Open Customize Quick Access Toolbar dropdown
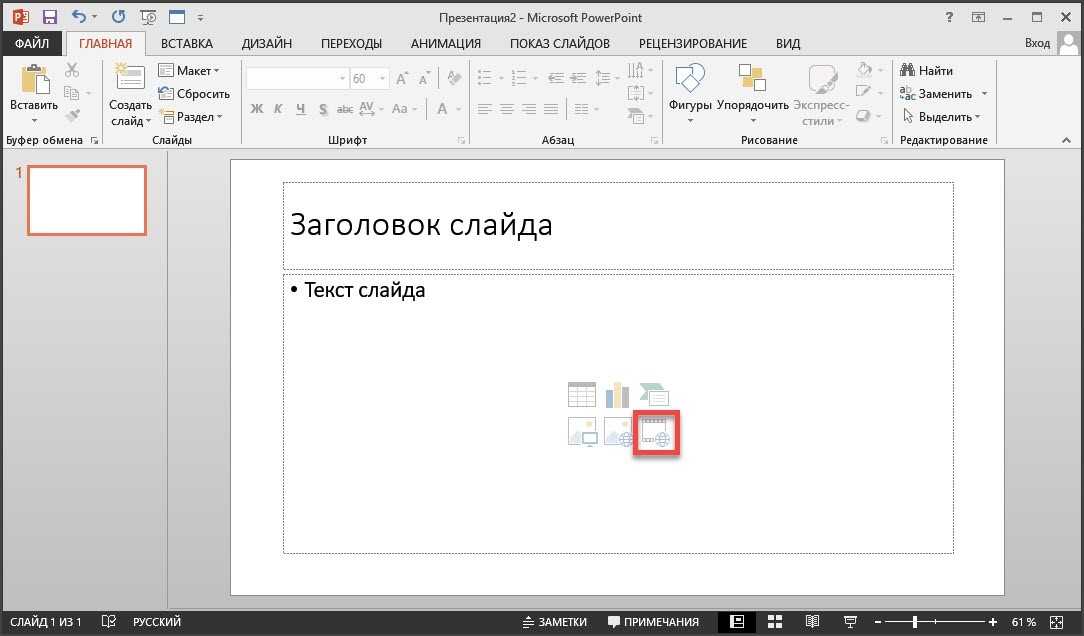 (200, 18)
